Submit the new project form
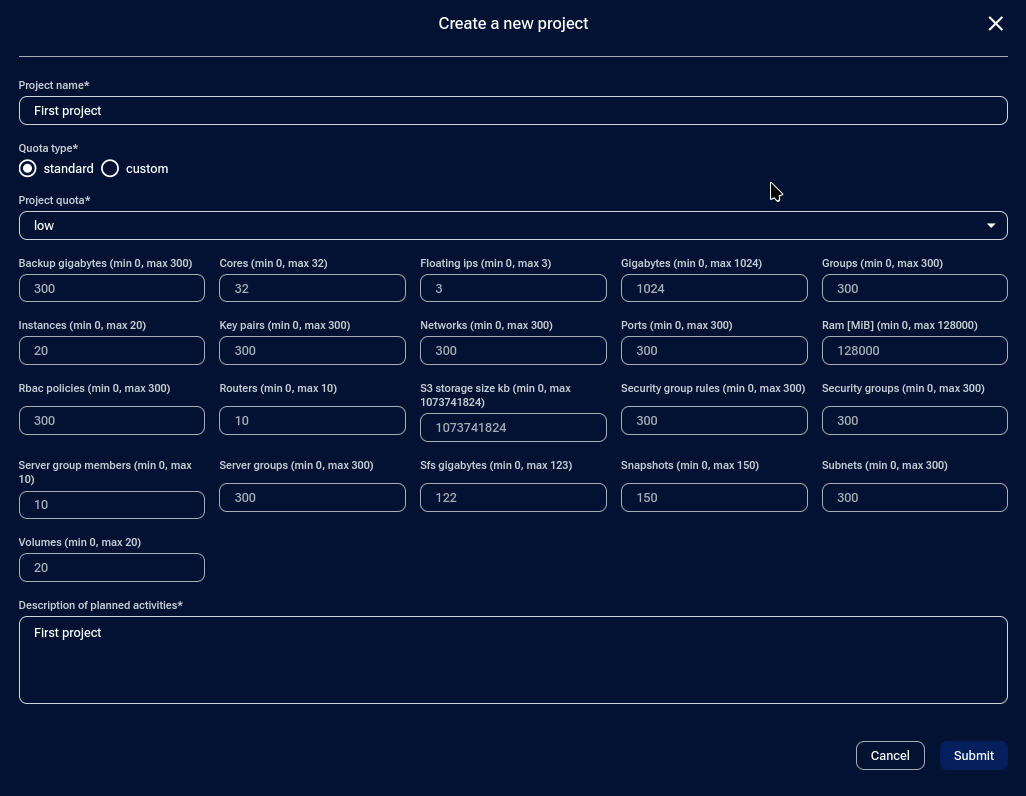This screenshot has height=796, width=1026. (x=974, y=755)
